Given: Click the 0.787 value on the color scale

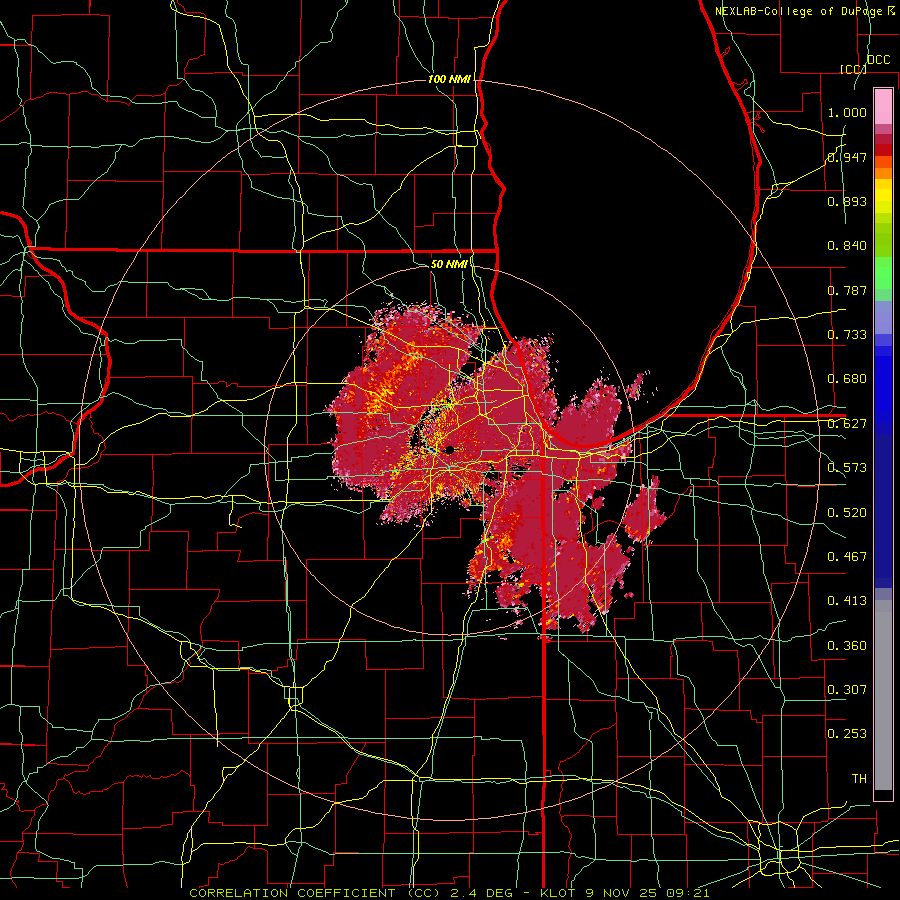Looking at the screenshot, I should [x=847, y=290].
